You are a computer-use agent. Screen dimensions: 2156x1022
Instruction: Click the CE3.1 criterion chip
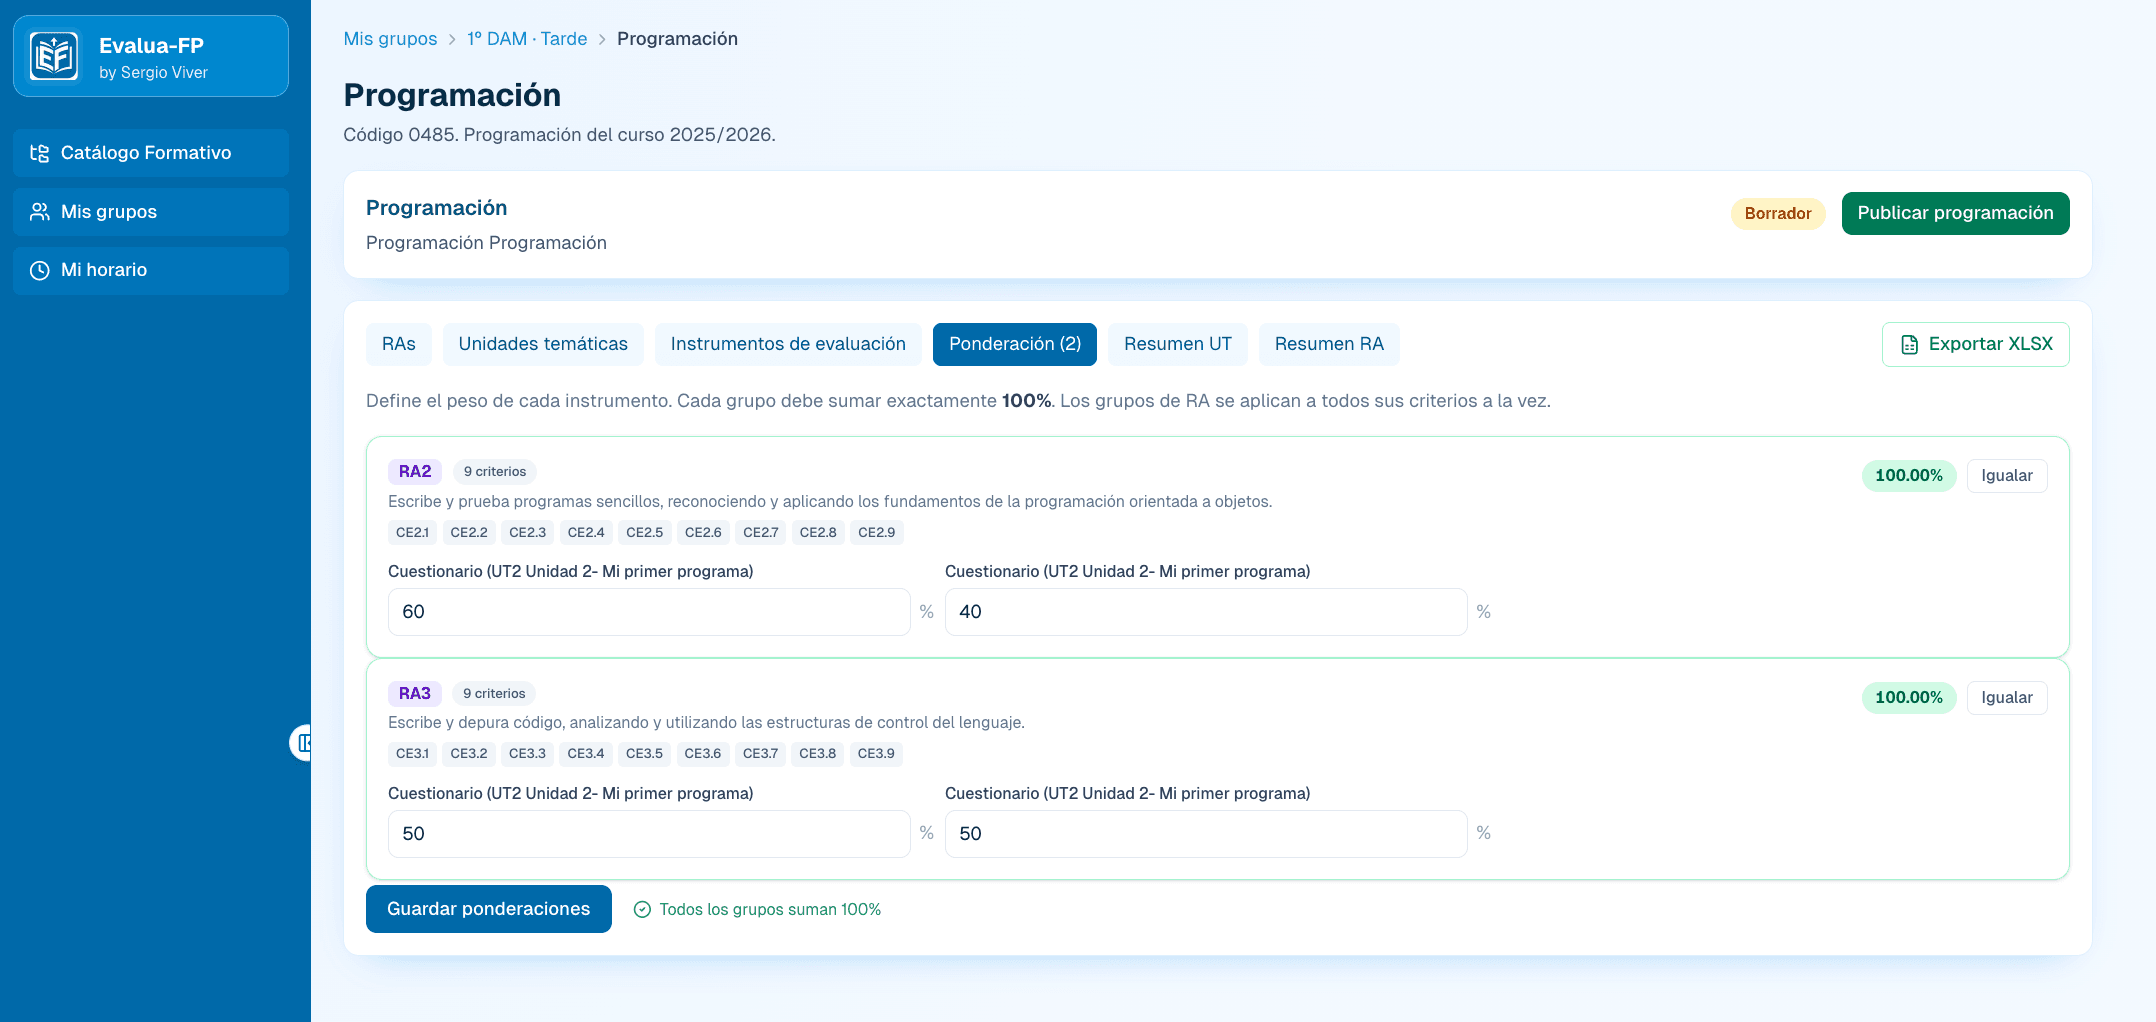[x=412, y=754]
